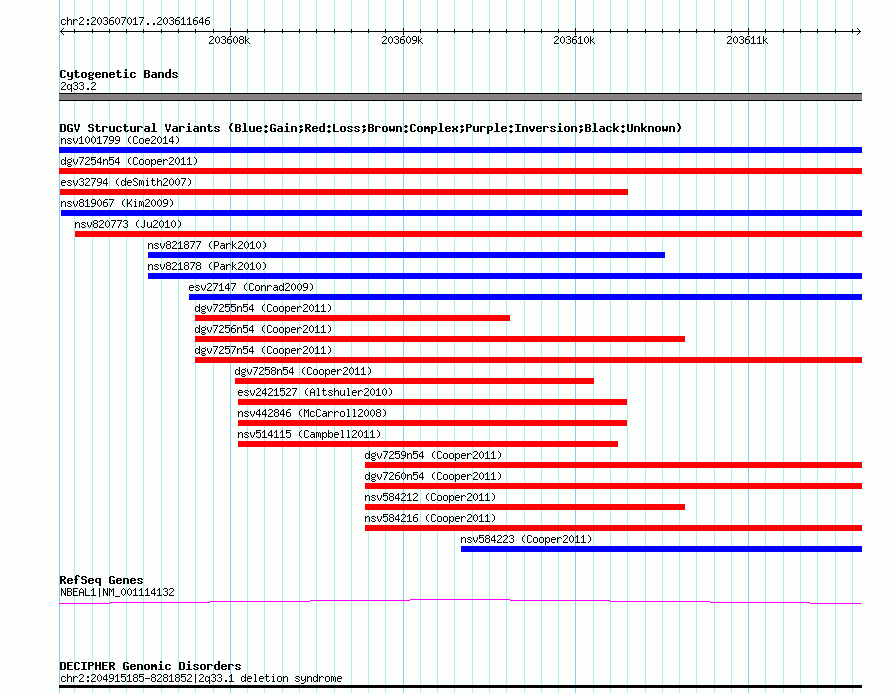Open the esv32794 (deSmith2007) variant
Screen dimensions: 890x693
pos(126,182)
